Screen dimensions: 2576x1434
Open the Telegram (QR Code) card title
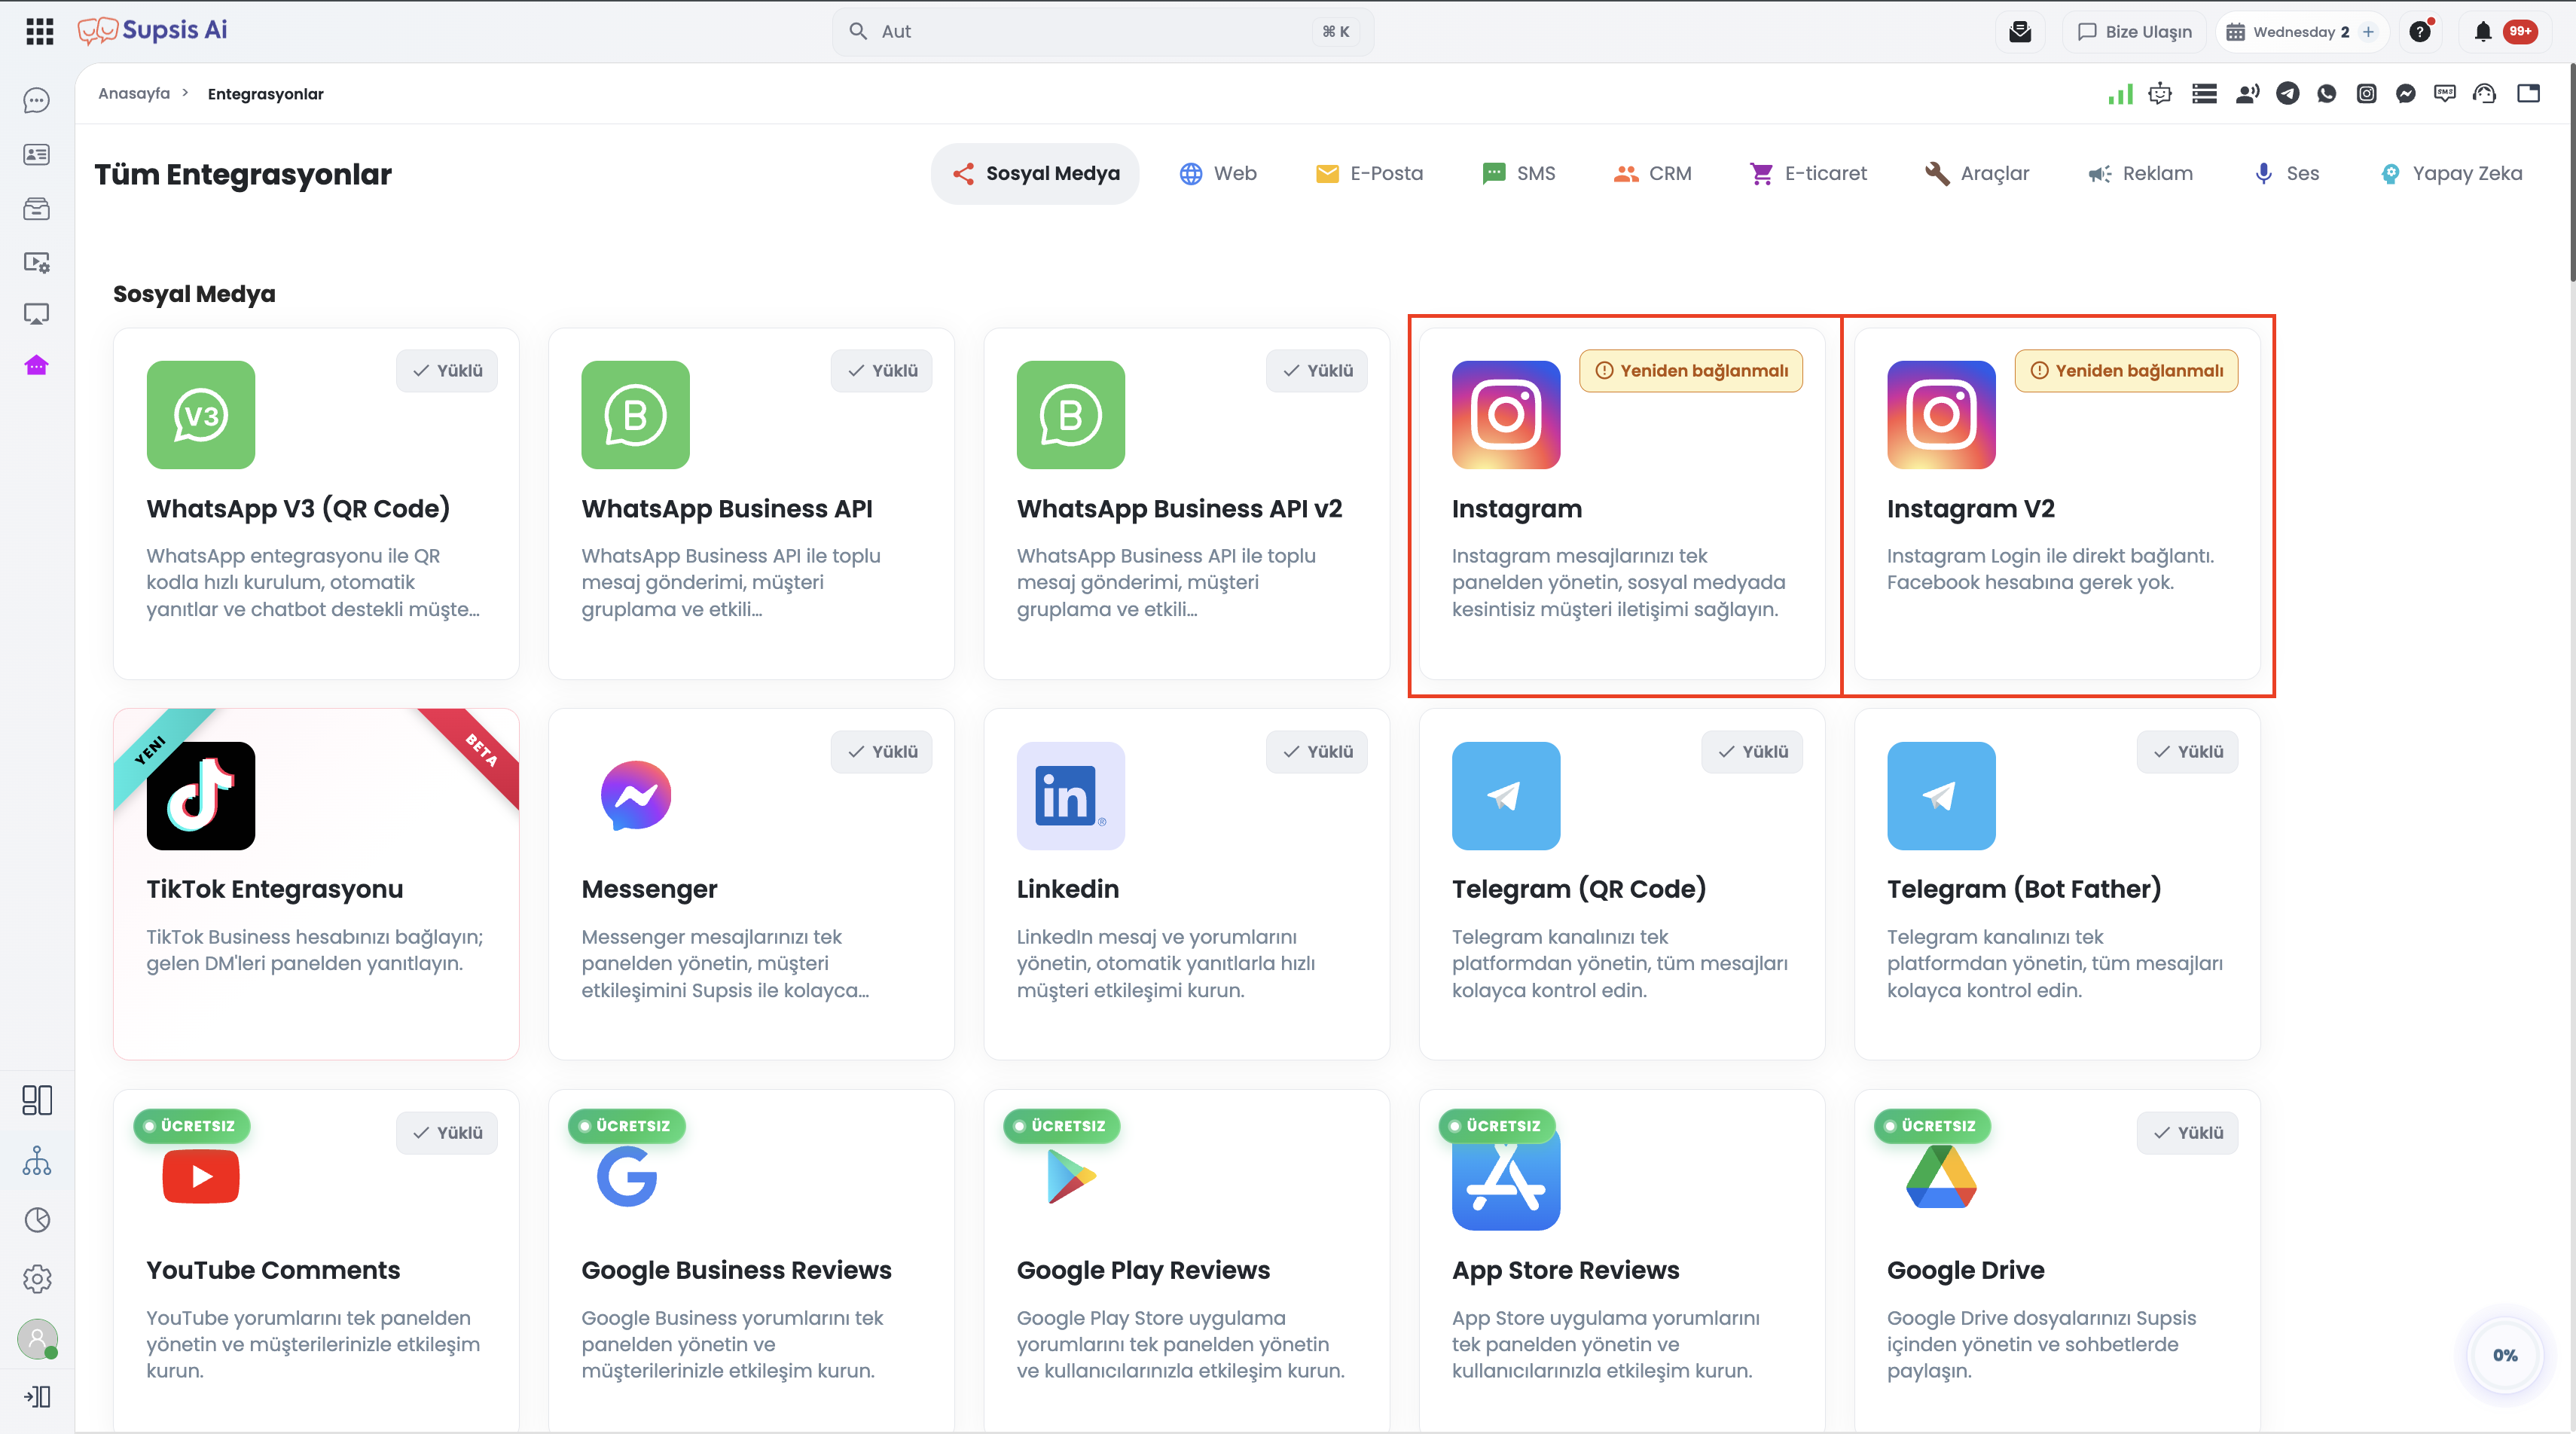[x=1579, y=889]
